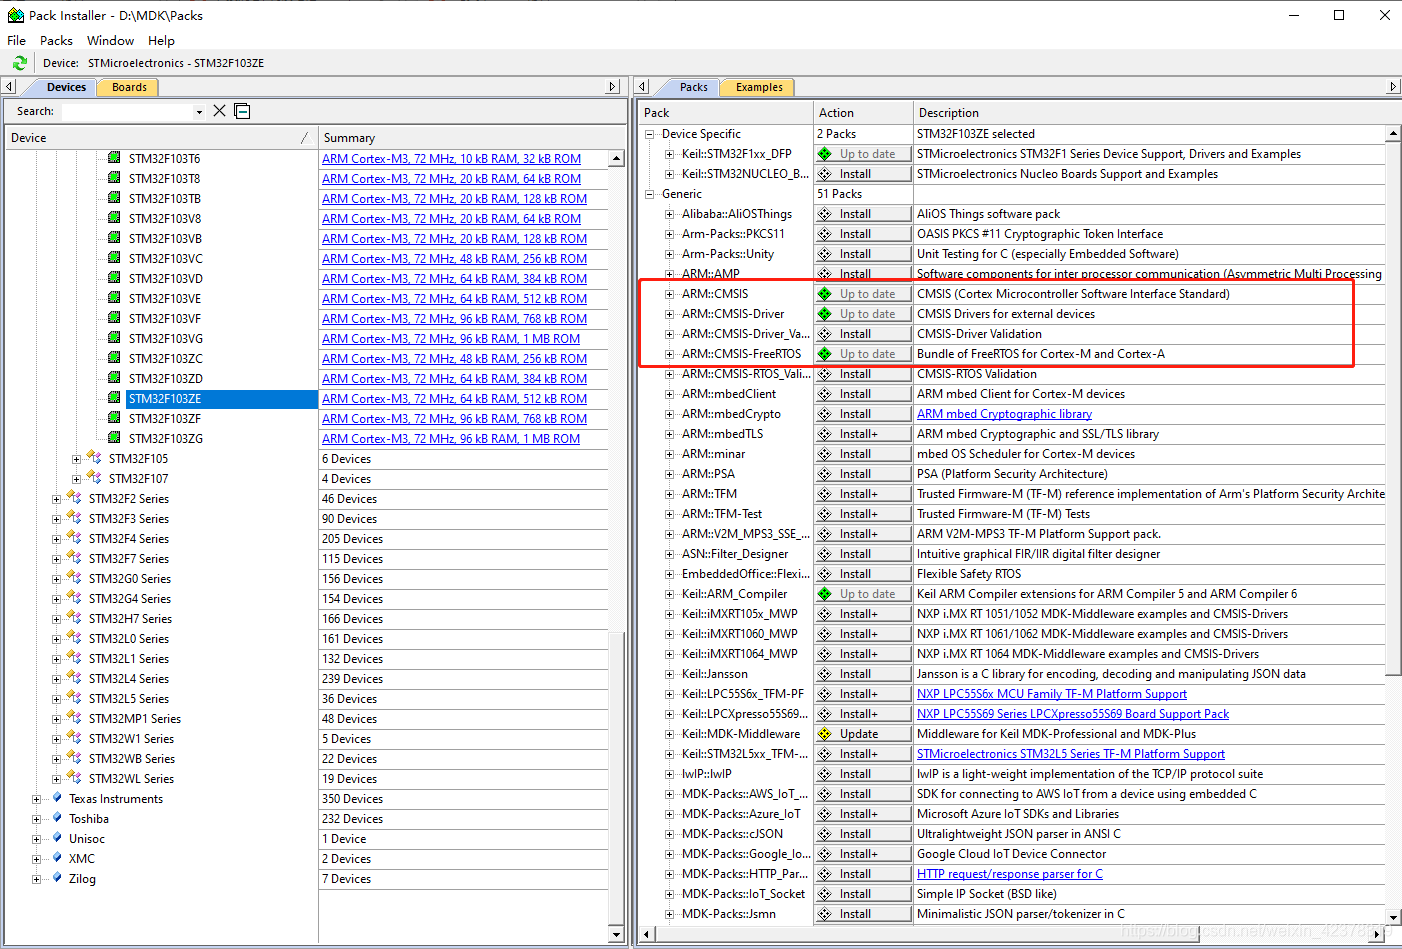The width and height of the screenshot is (1402, 949).
Task: Click the green refresh packs icon
Action: click(19, 63)
